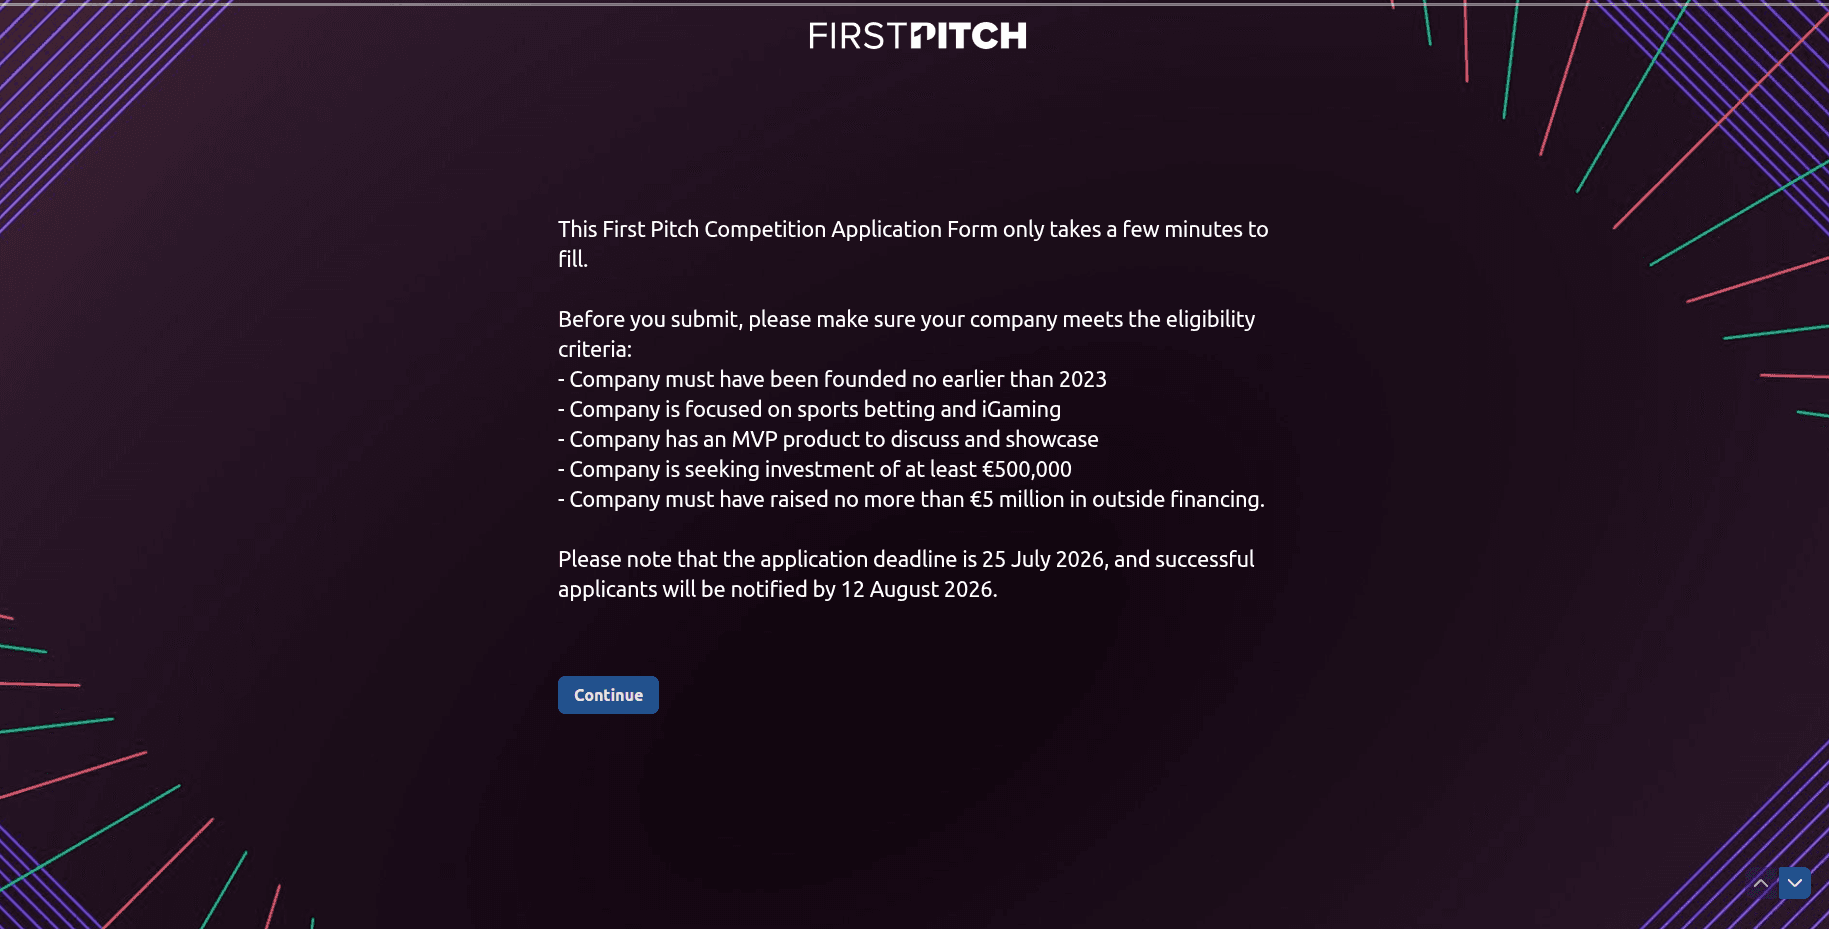Screen dimensions: 1829x929
Task: Click the progress bar along the top edge
Action: tap(914, 3)
